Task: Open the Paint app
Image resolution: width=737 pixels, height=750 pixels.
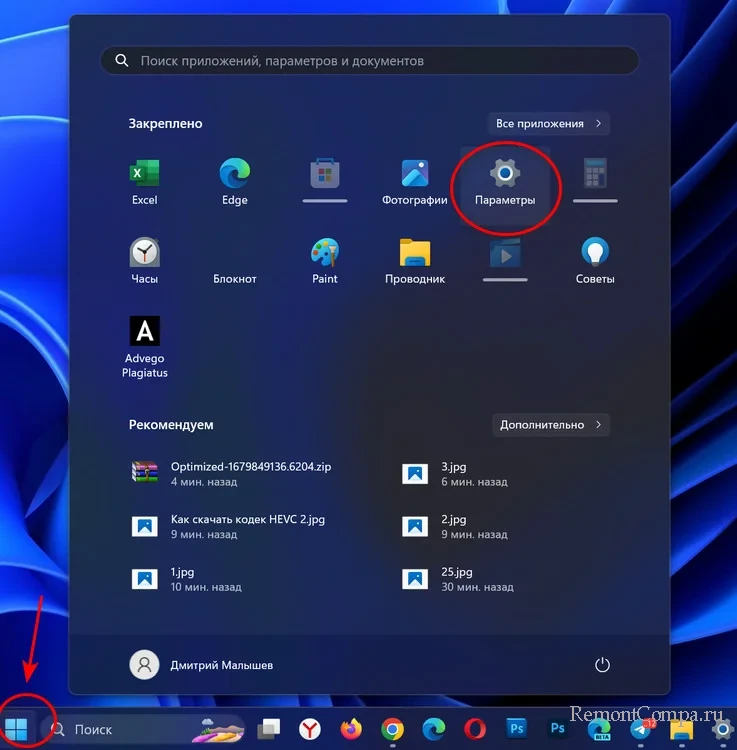Action: tap(325, 261)
